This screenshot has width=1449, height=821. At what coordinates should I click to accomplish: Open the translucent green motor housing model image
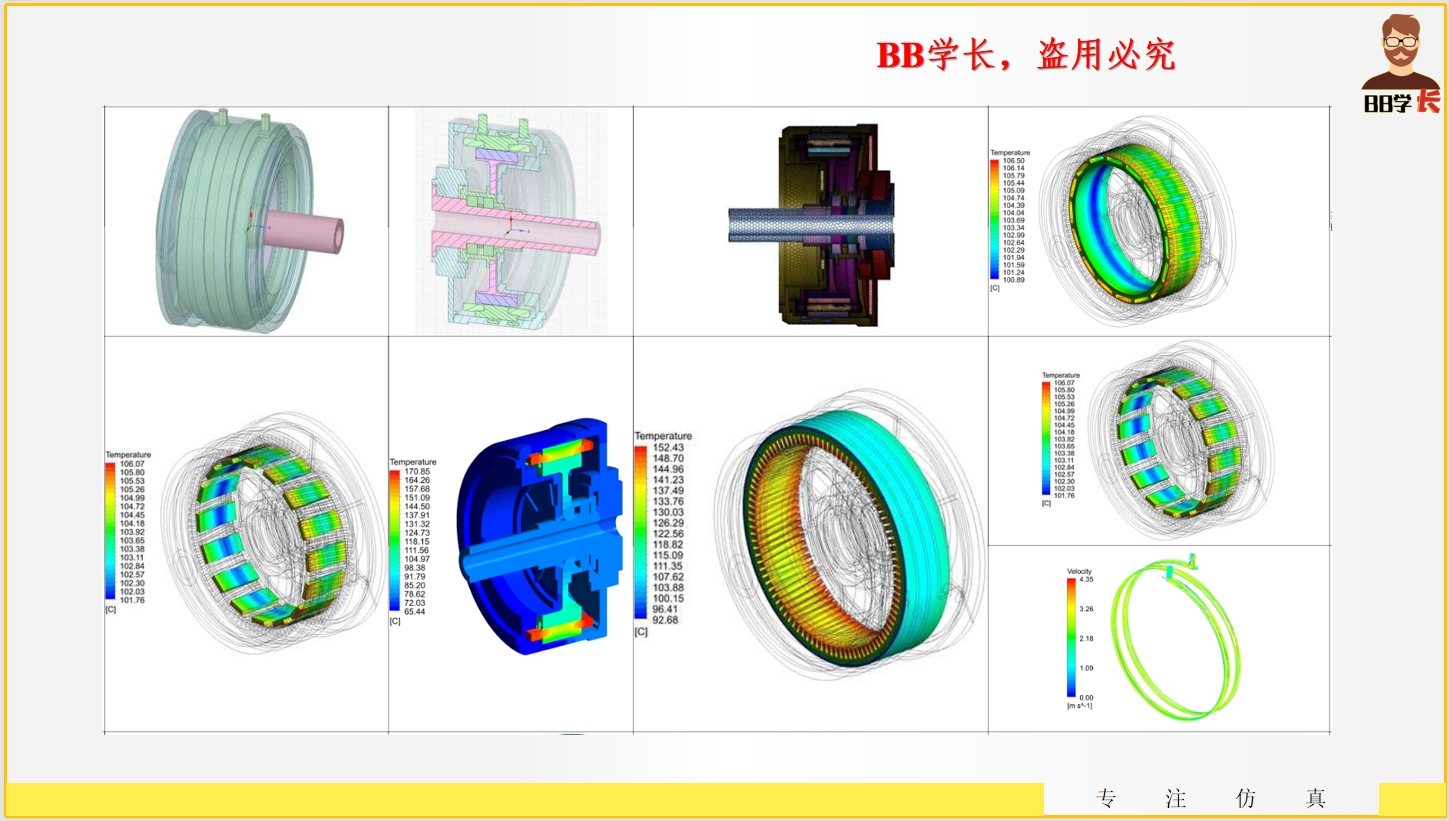tap(247, 220)
